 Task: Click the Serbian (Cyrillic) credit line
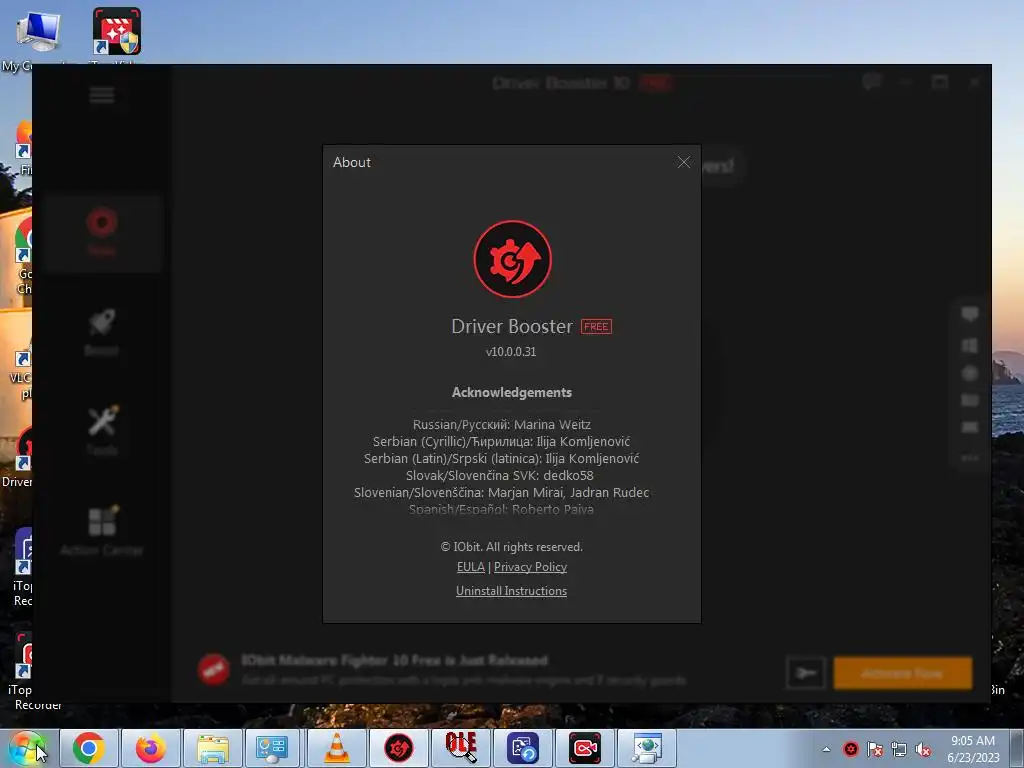[502, 441]
